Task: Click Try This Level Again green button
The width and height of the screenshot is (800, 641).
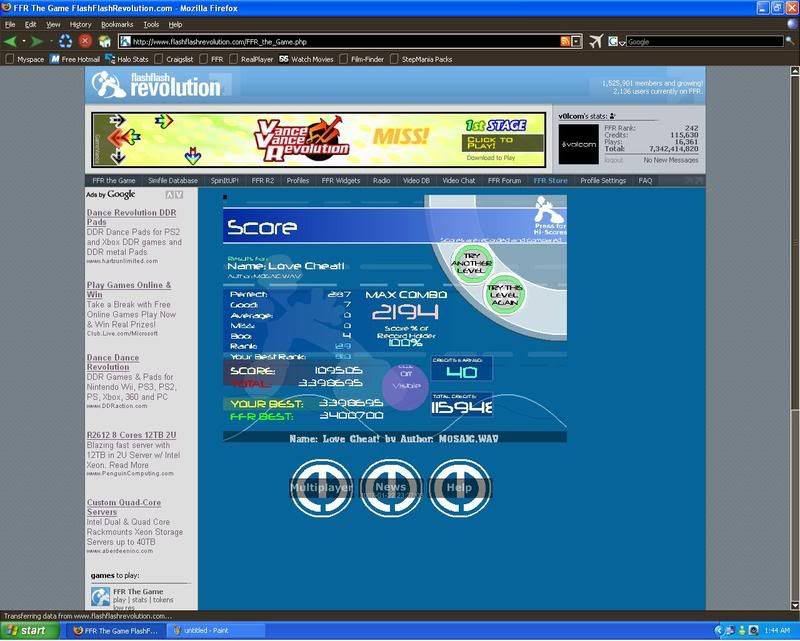Action: pos(505,294)
